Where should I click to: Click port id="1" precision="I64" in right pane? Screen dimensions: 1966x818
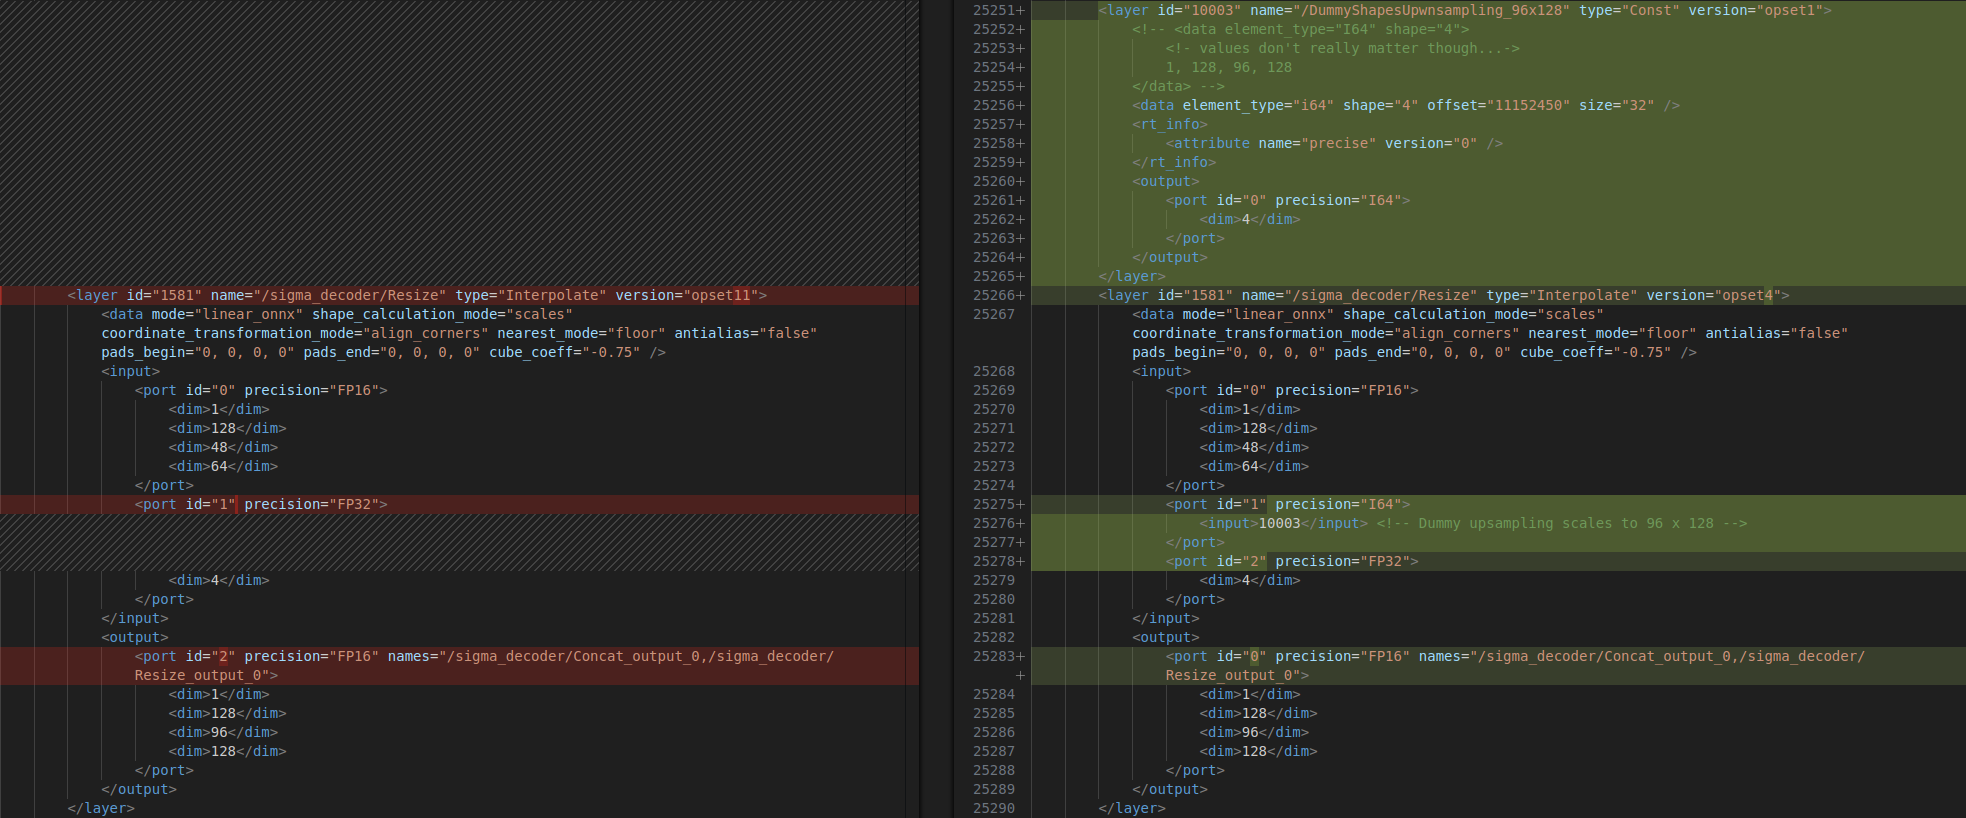pos(1288,504)
